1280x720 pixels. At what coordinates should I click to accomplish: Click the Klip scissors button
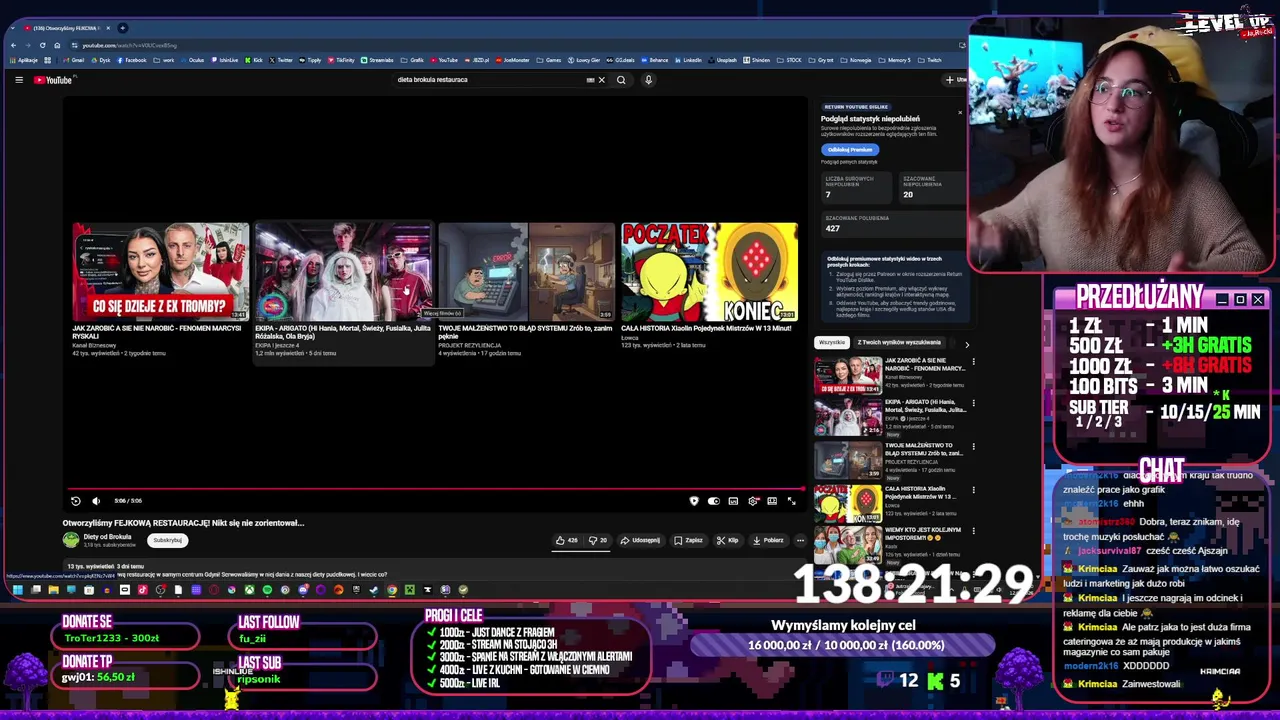(728, 540)
